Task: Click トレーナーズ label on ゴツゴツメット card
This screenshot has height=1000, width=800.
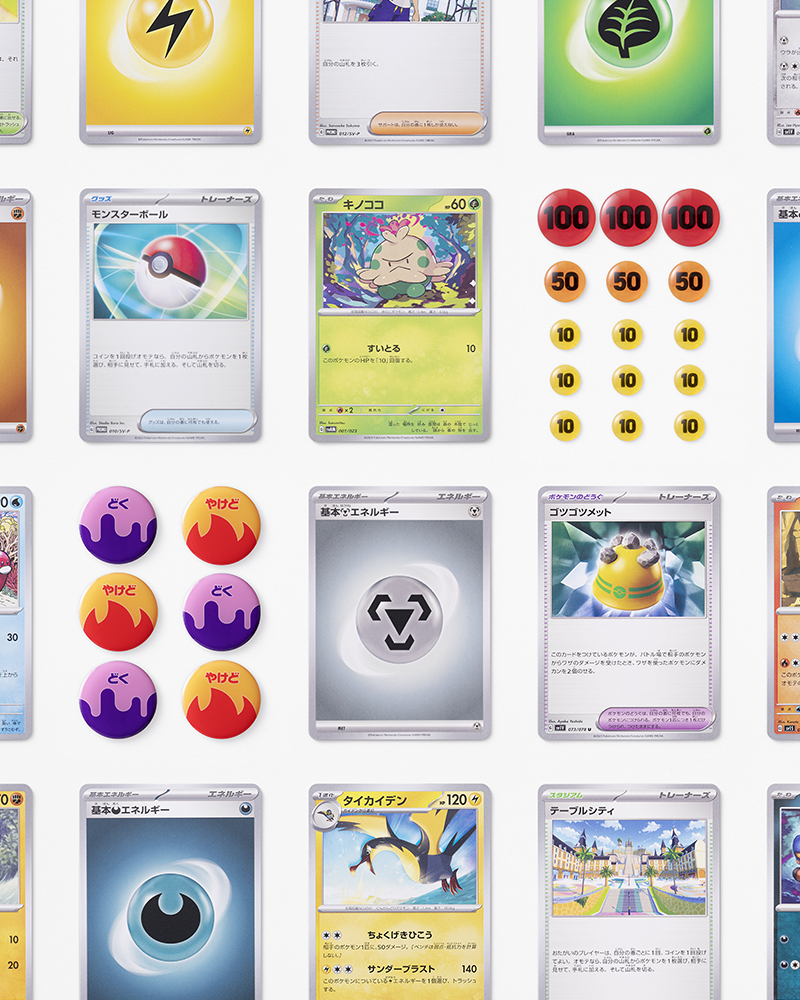Action: point(684,497)
